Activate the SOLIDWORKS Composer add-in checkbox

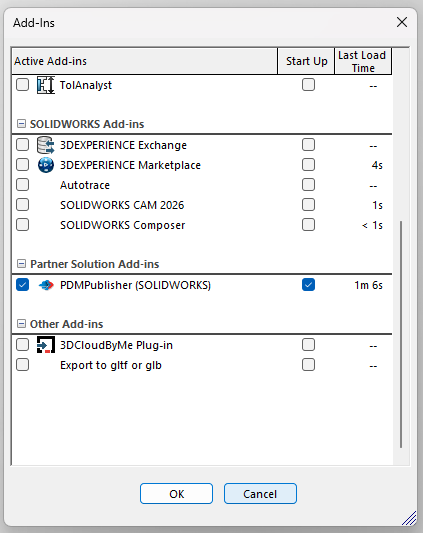click(22, 225)
